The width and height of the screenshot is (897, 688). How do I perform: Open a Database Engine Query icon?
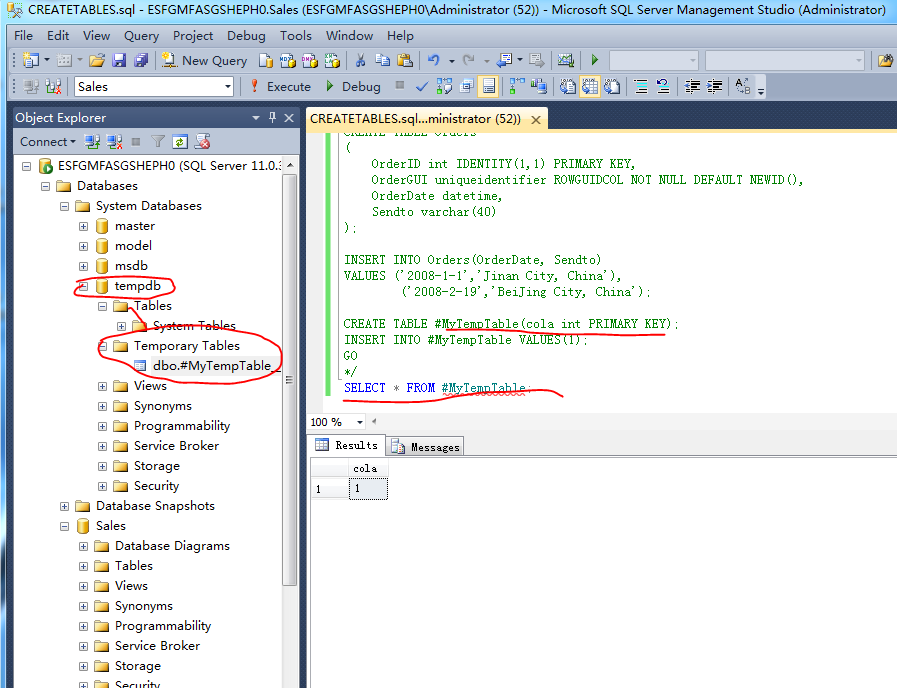pyautogui.click(x=266, y=60)
